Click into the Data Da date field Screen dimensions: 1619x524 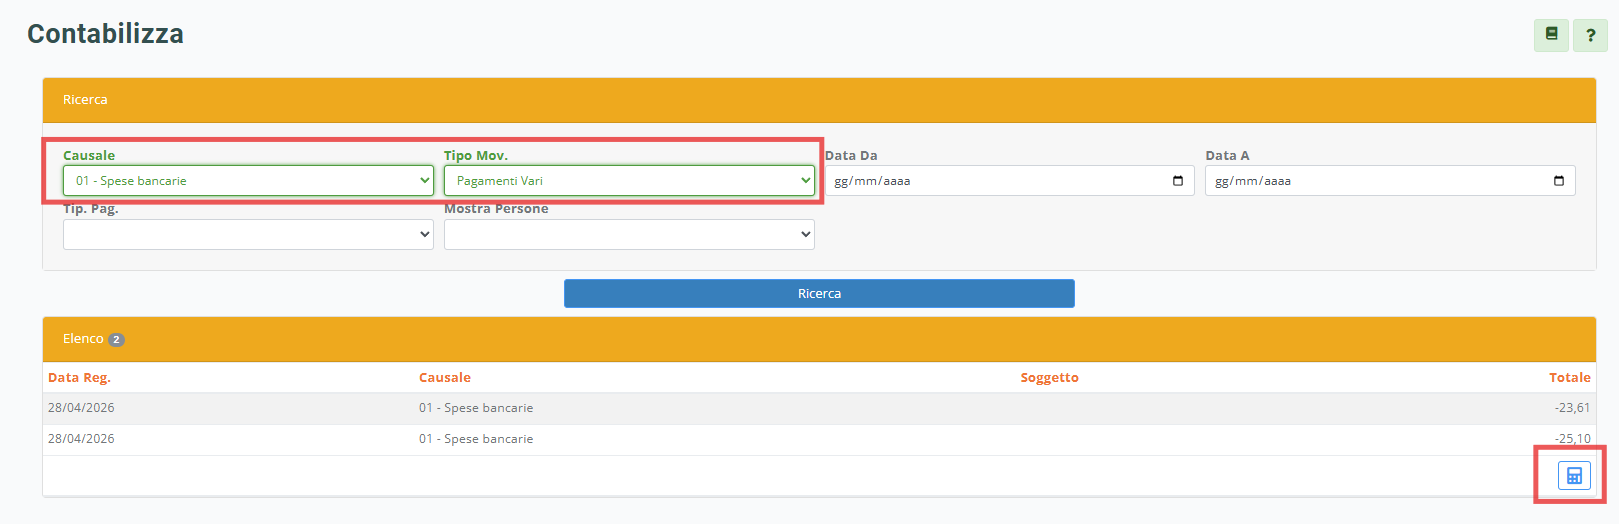(x=990, y=181)
